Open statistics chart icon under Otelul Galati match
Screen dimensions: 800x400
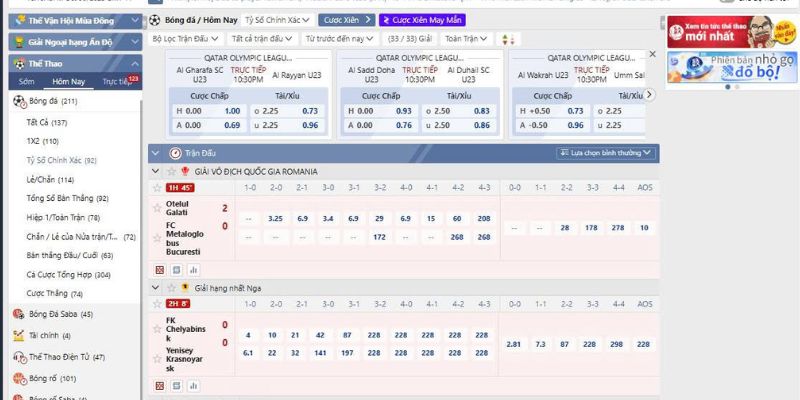[194, 270]
